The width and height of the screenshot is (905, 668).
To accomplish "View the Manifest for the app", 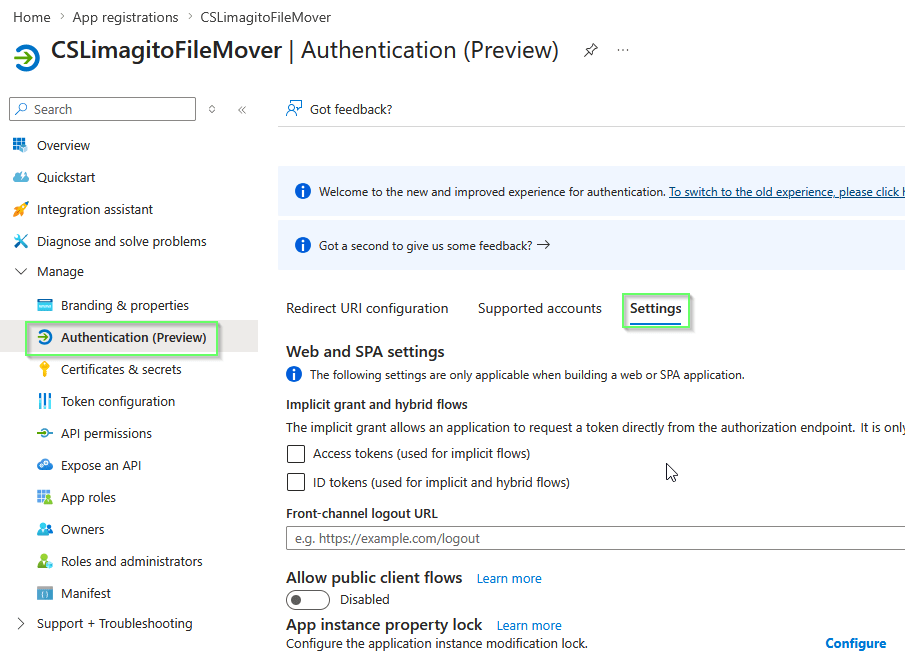I will 84,593.
